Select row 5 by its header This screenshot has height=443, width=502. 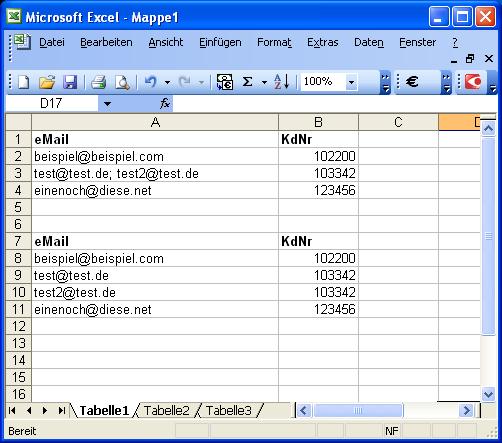(18, 207)
